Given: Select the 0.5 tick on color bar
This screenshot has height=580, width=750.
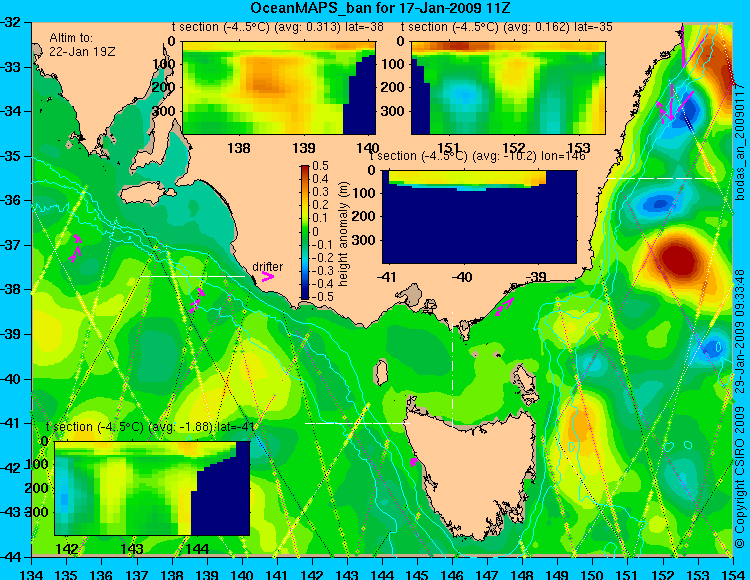Looking at the screenshot, I should 320,166.
